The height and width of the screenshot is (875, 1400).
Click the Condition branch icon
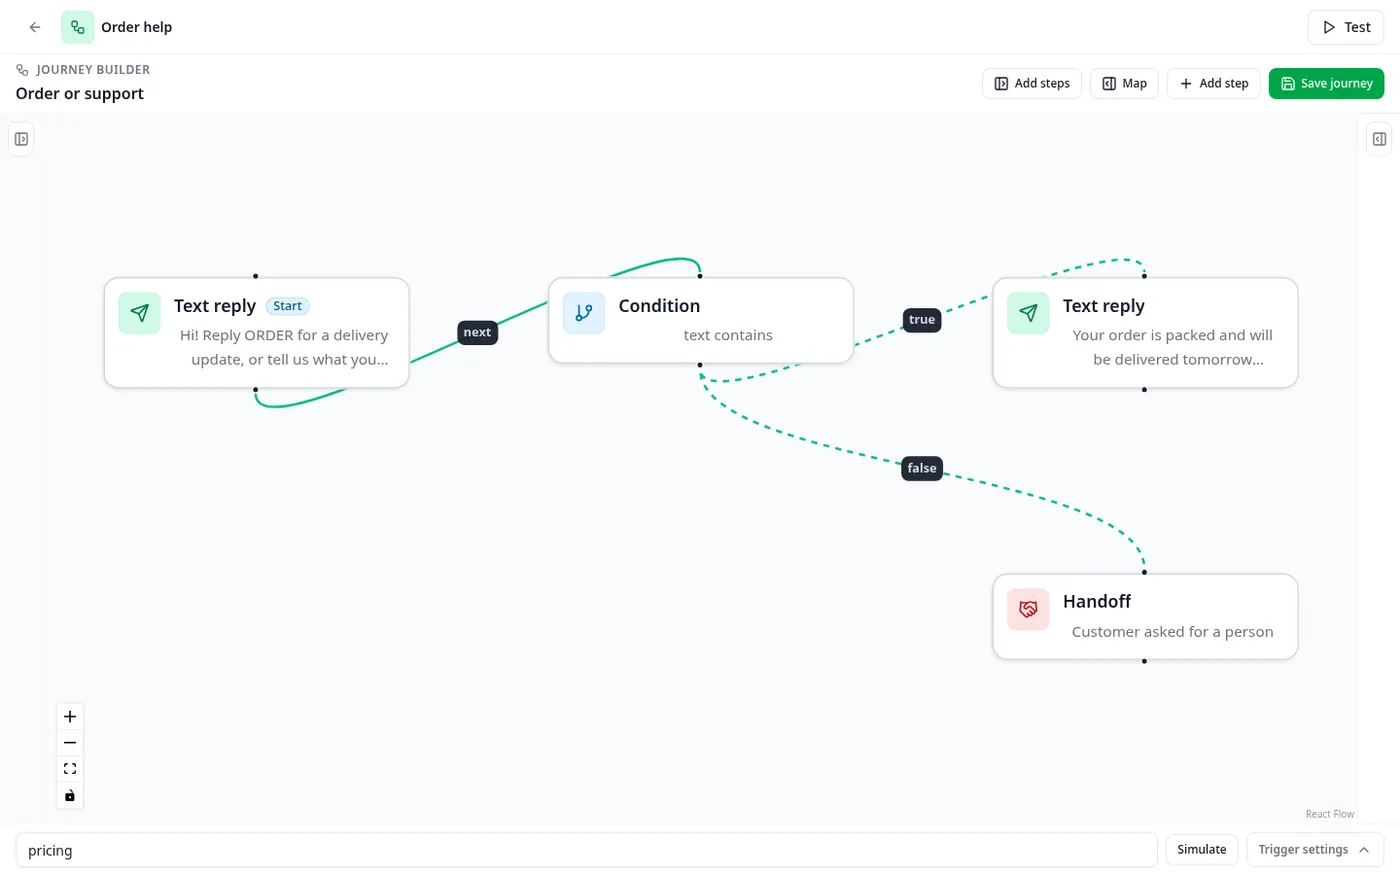pos(584,313)
